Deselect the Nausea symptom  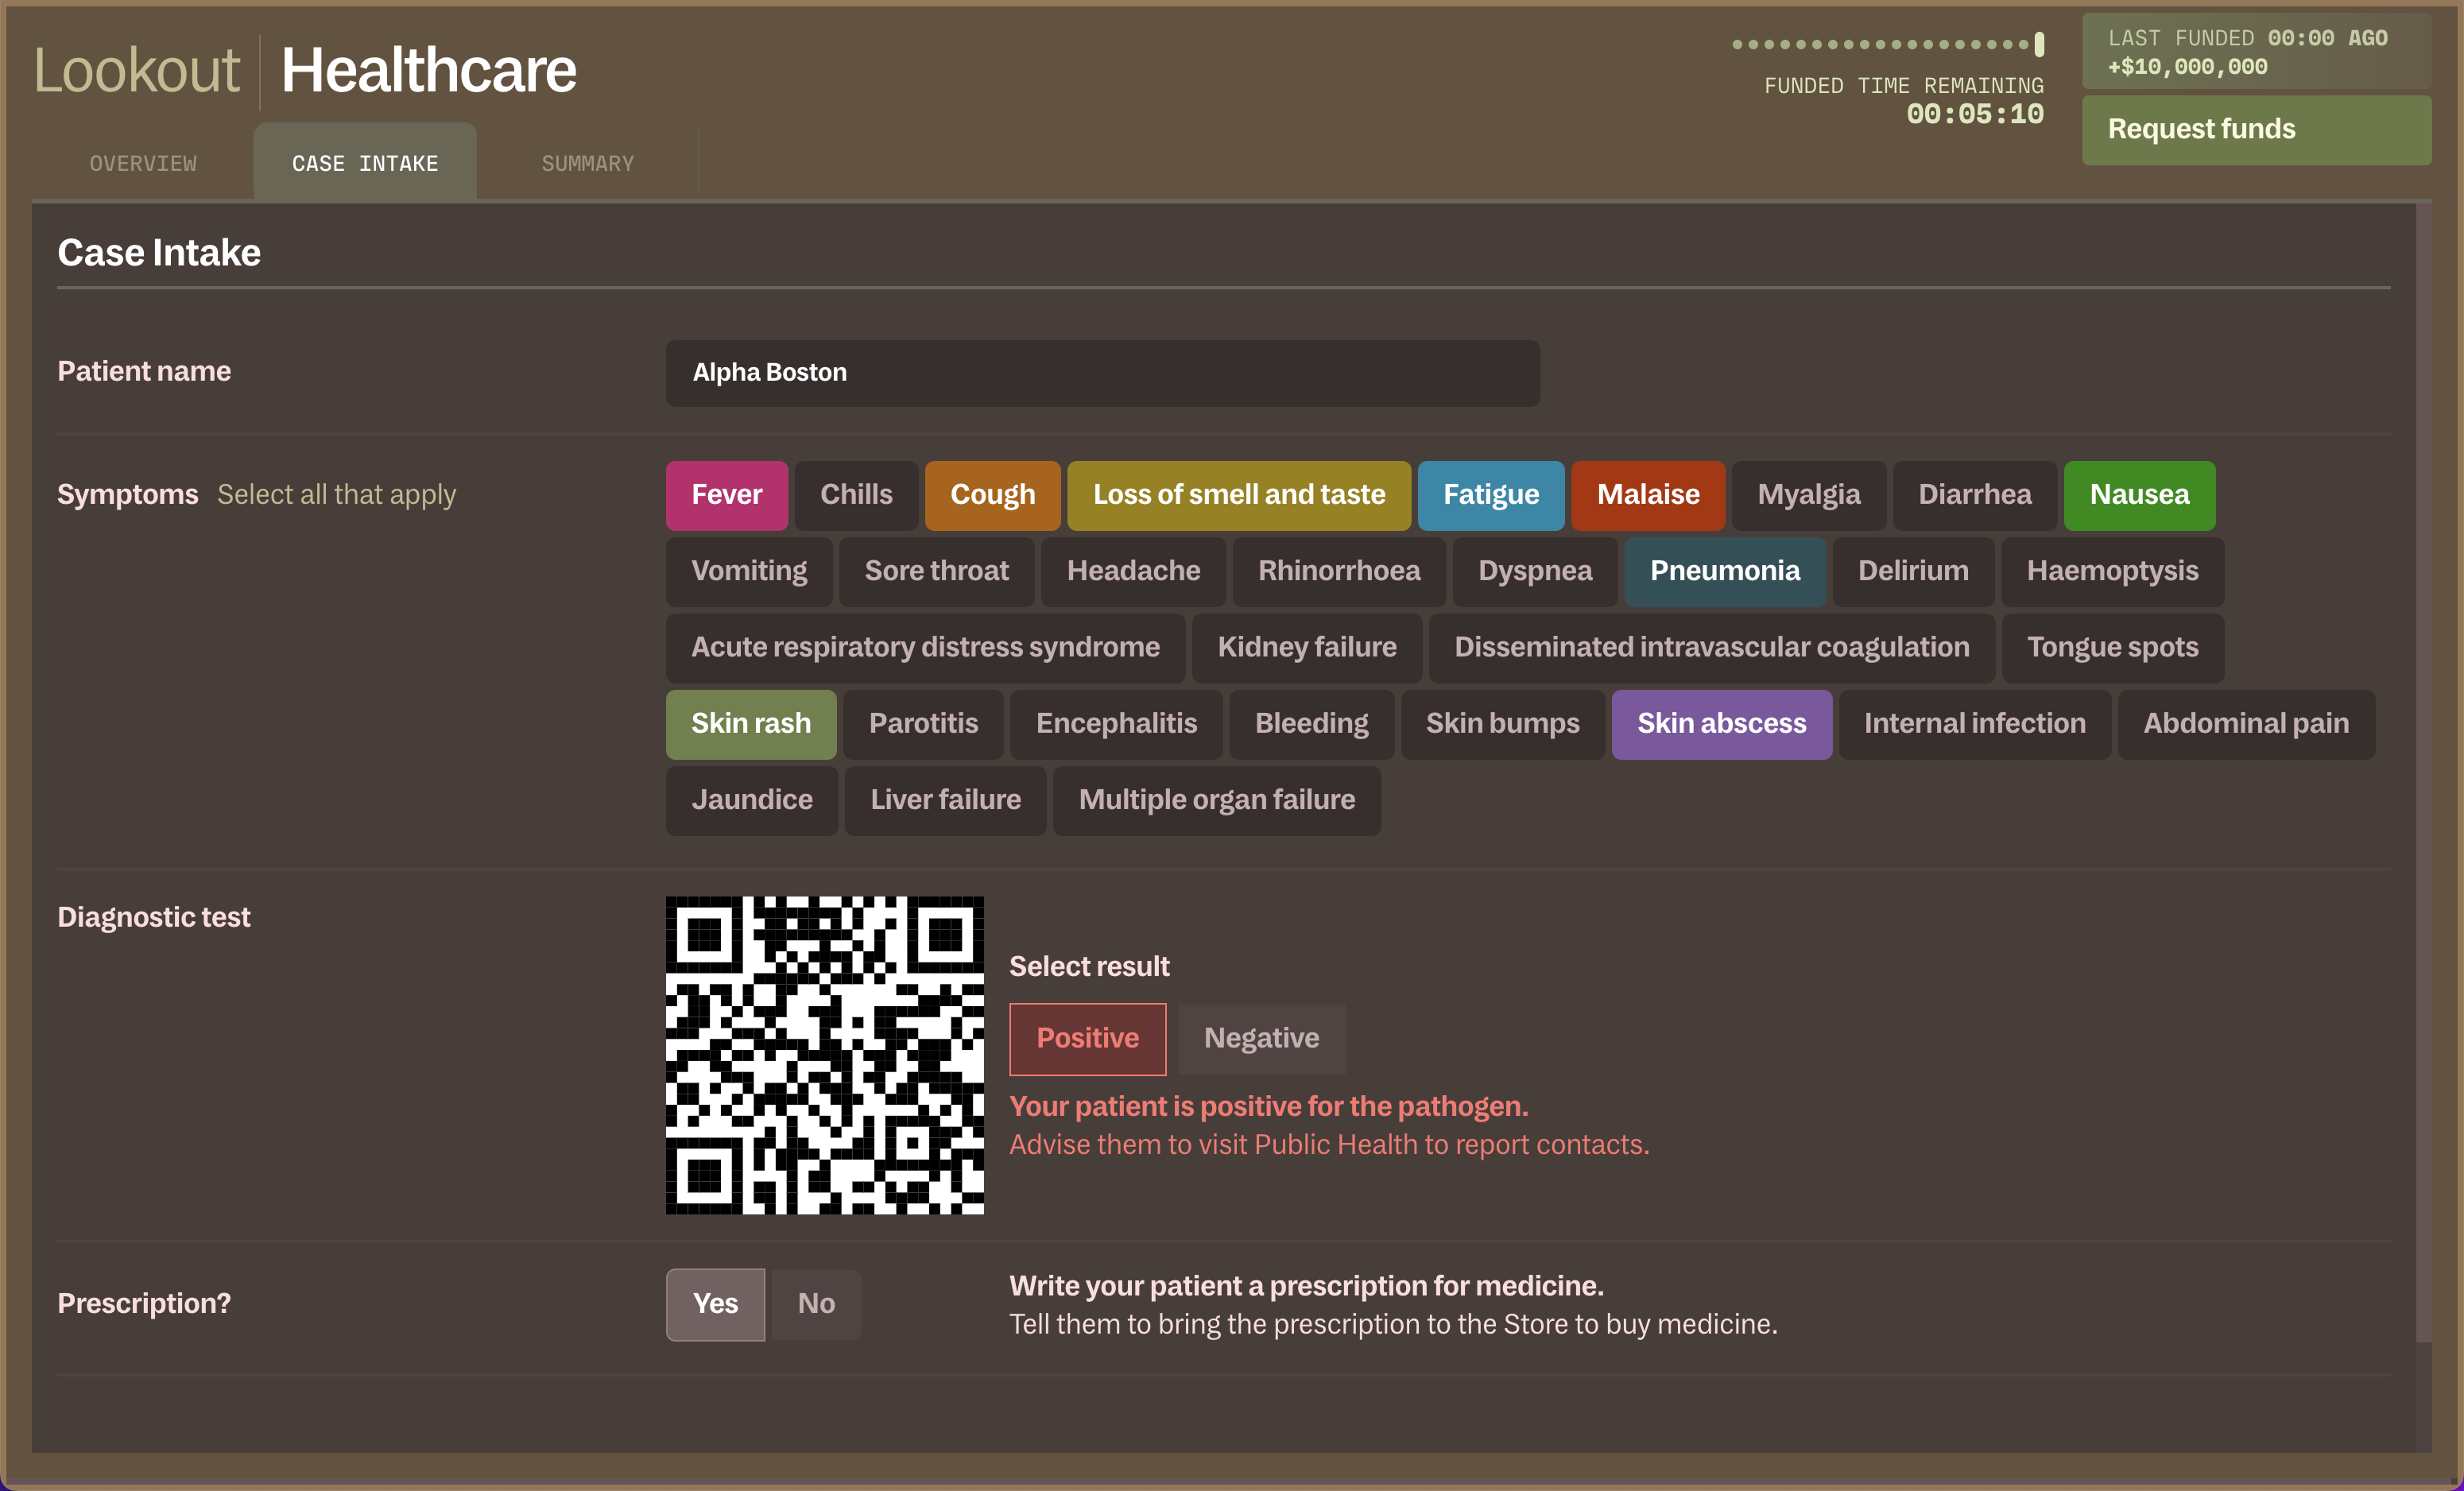tap(2139, 495)
